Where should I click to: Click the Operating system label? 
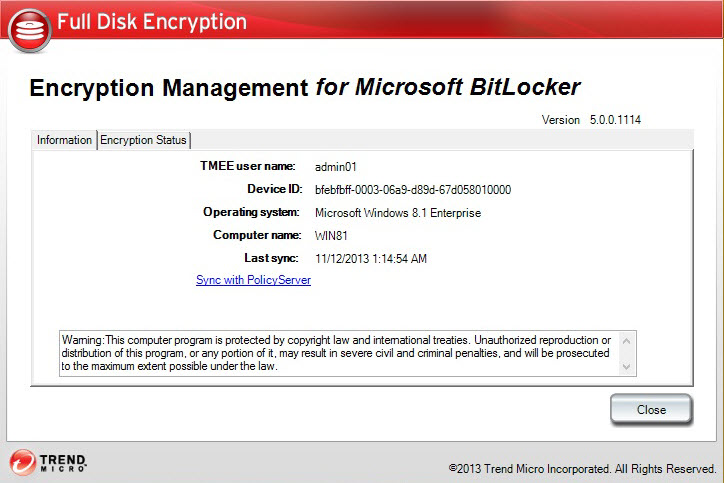click(251, 212)
